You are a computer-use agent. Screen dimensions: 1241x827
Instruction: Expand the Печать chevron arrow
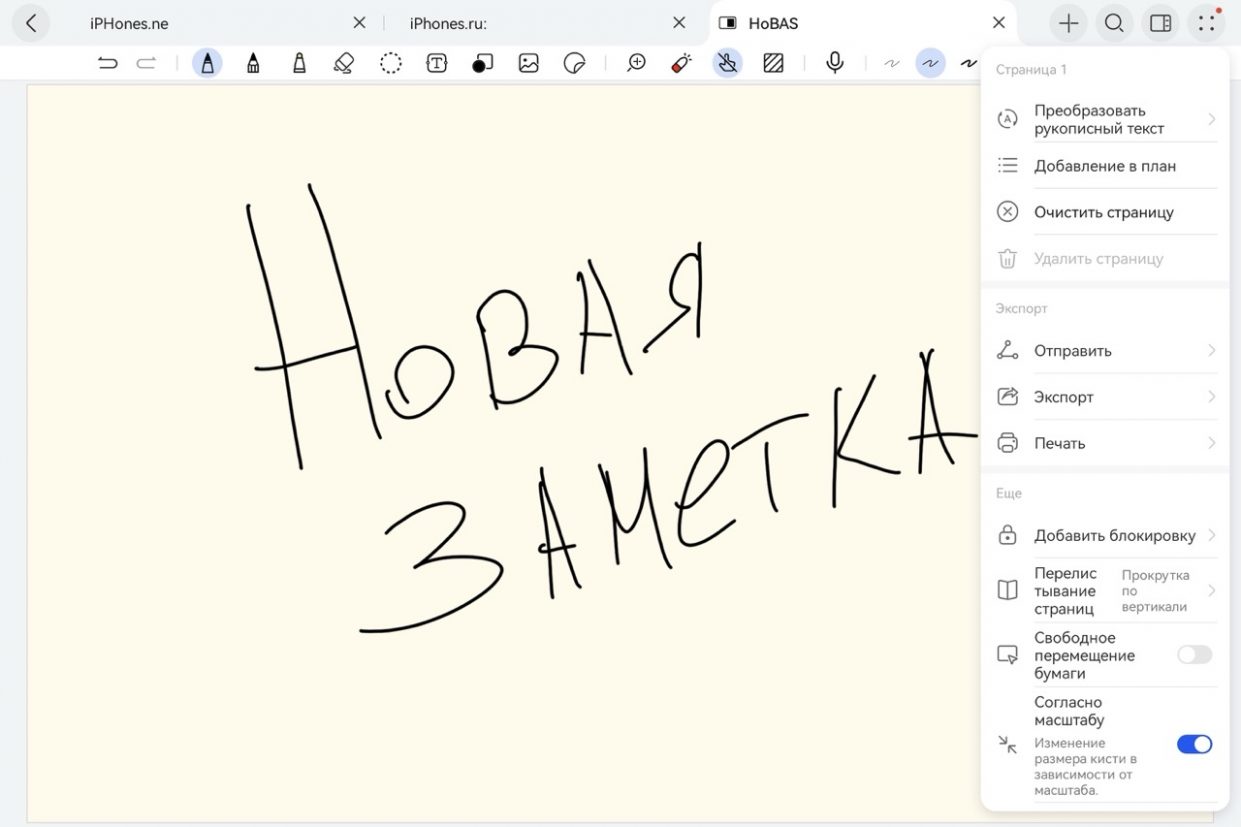point(1211,443)
